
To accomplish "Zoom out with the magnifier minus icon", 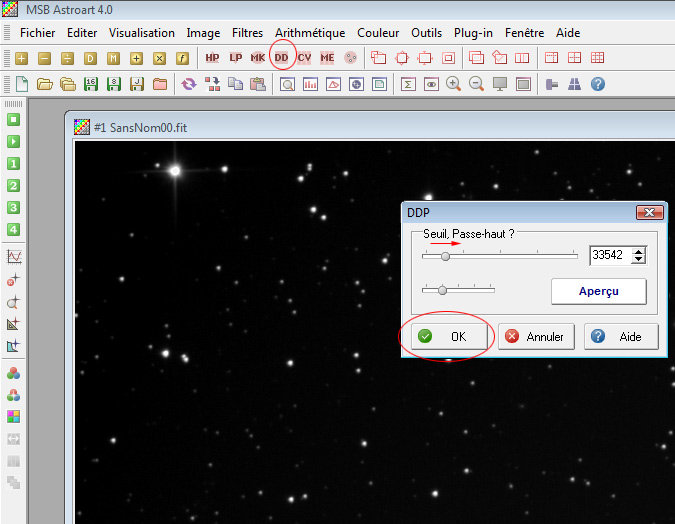I will [477, 84].
